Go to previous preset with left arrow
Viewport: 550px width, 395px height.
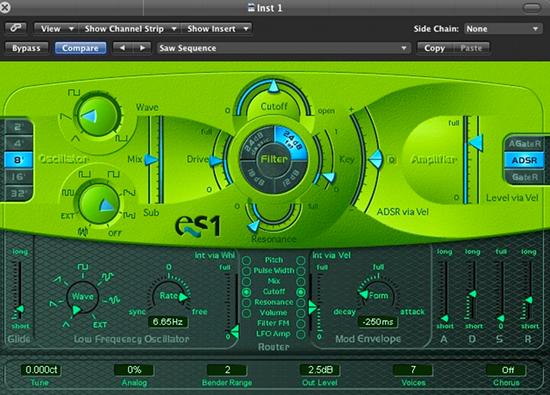pos(122,48)
